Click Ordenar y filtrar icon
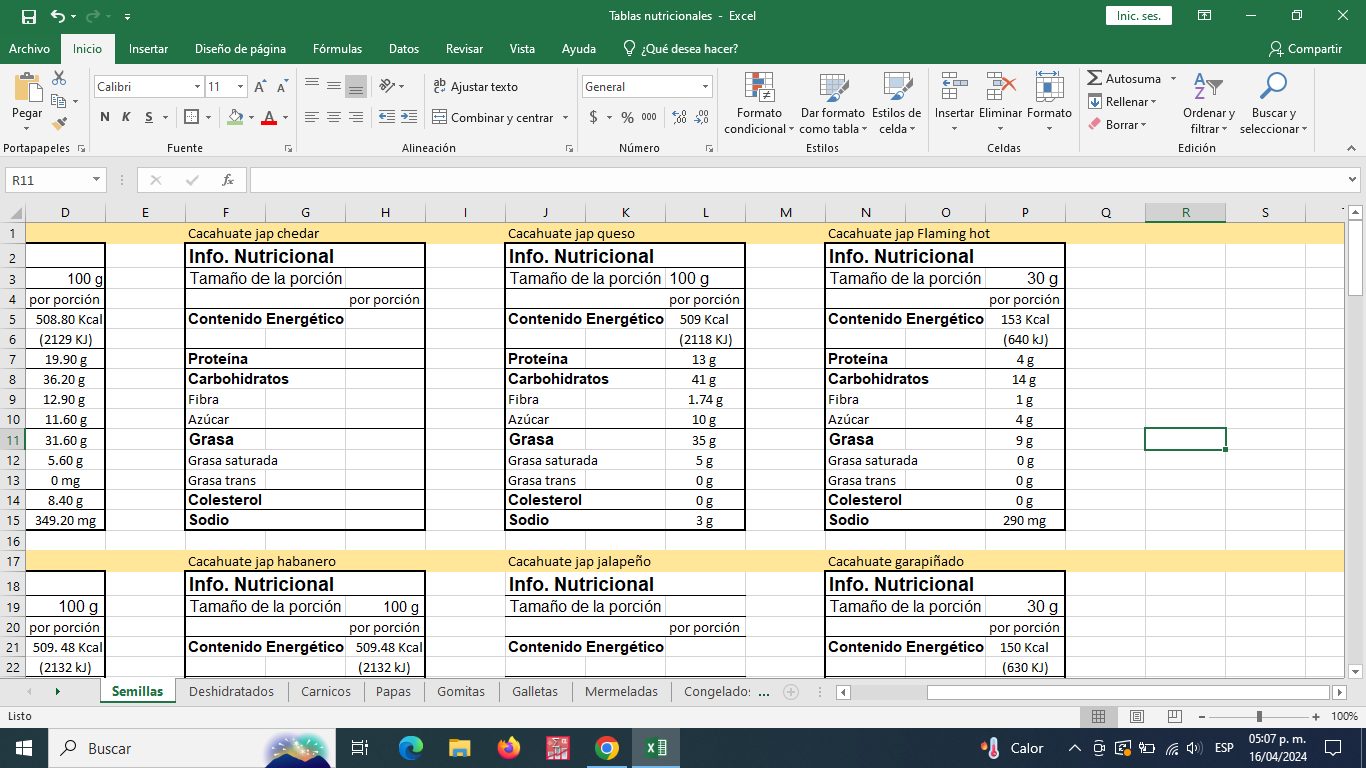Viewport: 1366px width, 768px height. 1208,88
